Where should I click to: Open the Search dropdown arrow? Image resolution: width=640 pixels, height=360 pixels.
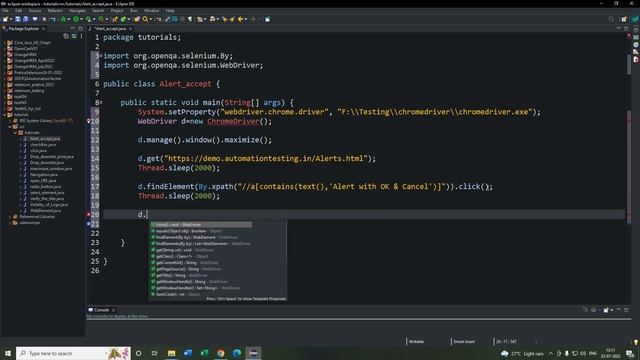click(x=150, y=19)
